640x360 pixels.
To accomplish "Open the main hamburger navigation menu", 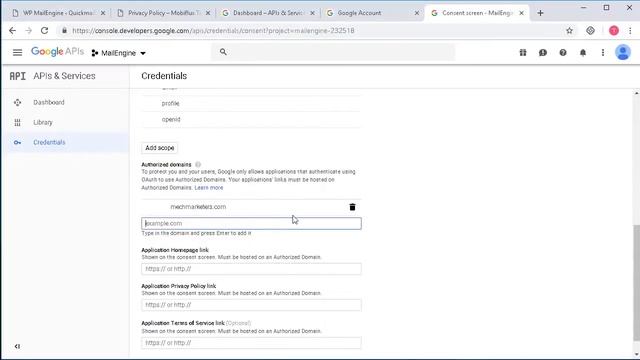I will pos(17,52).
